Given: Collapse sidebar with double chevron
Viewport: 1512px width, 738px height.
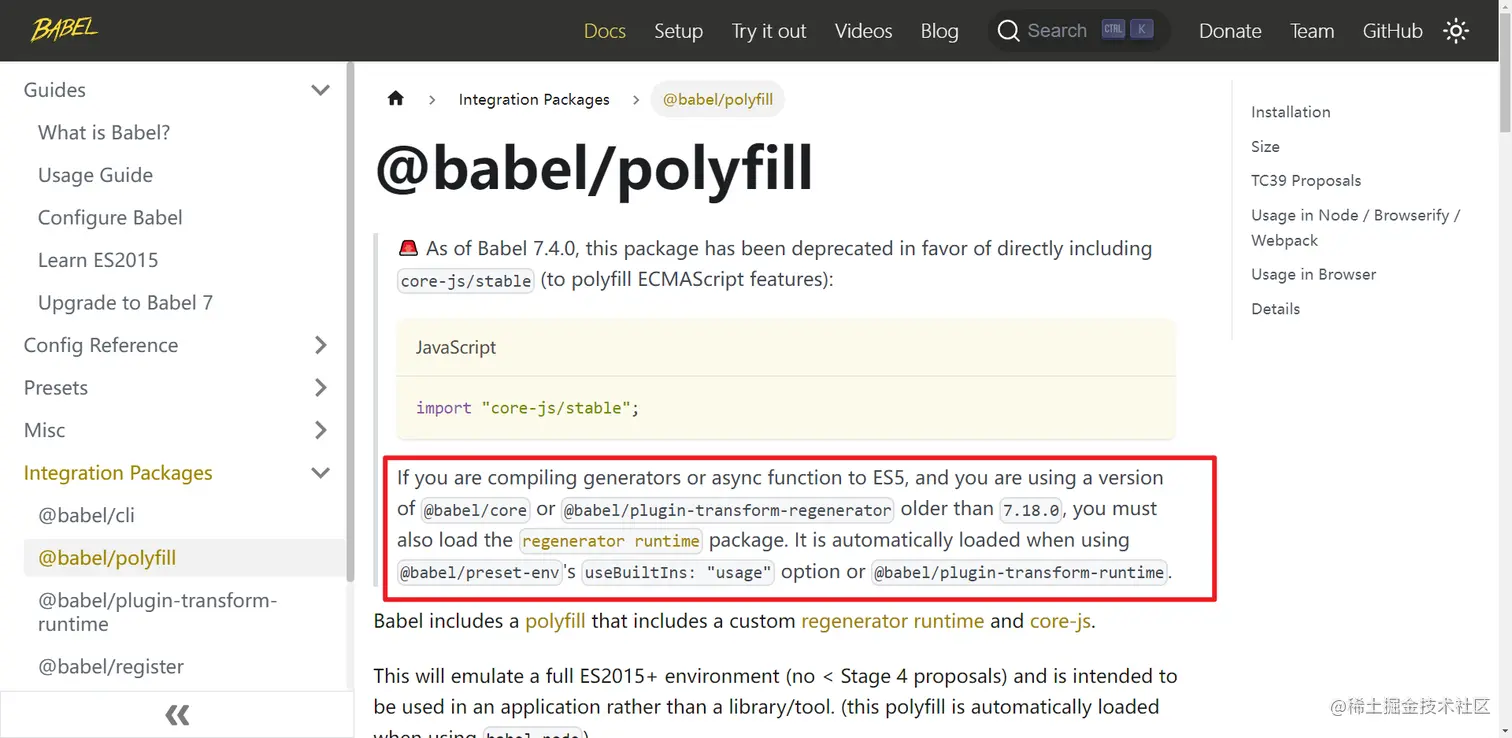Looking at the screenshot, I should 177,714.
